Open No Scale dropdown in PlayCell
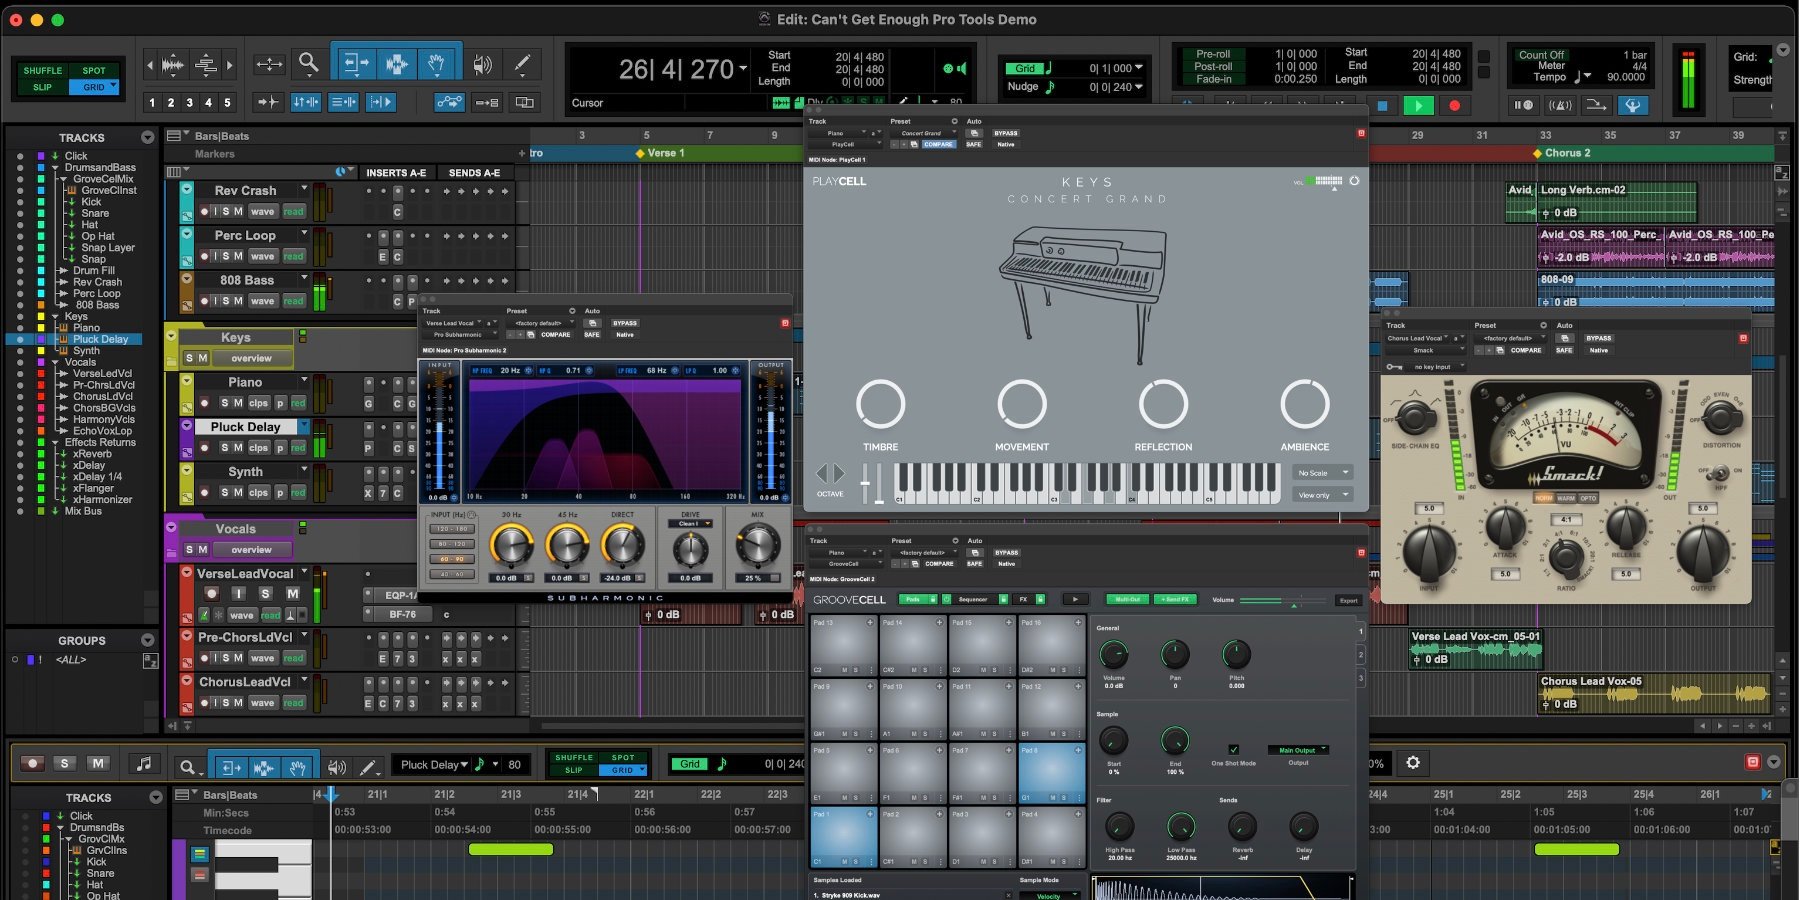The image size is (1800, 900). 1321,473
